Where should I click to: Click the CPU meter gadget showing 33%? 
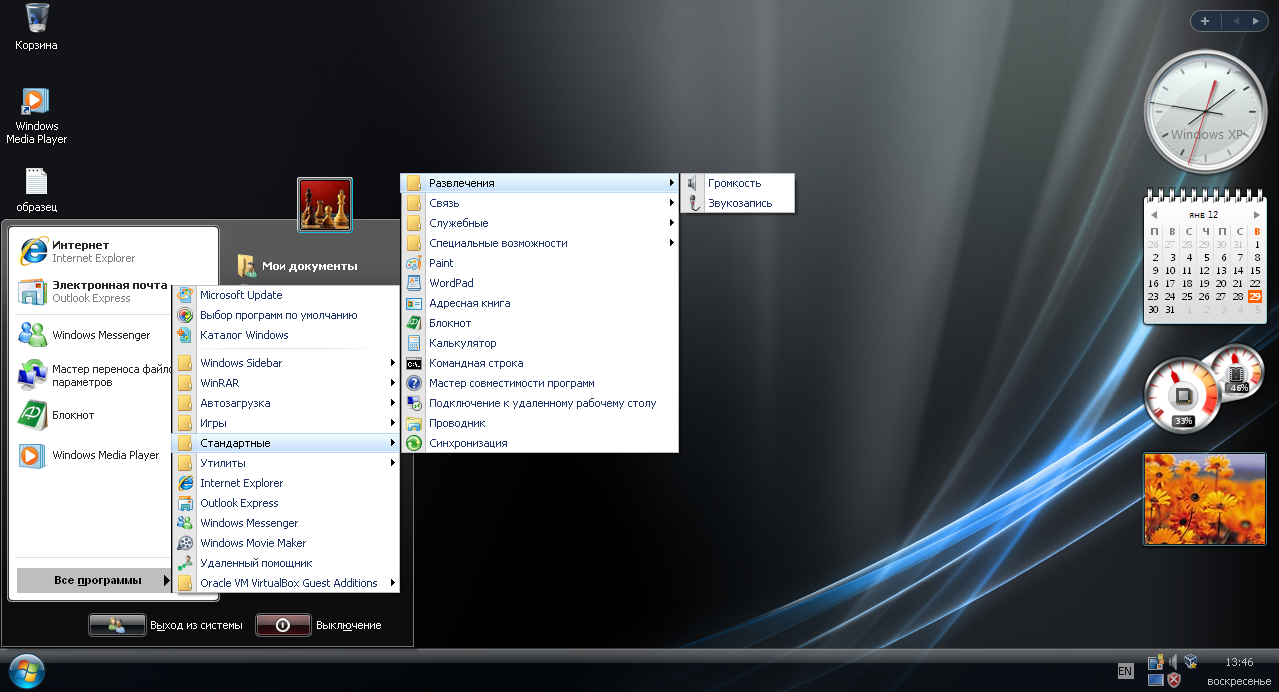1183,397
